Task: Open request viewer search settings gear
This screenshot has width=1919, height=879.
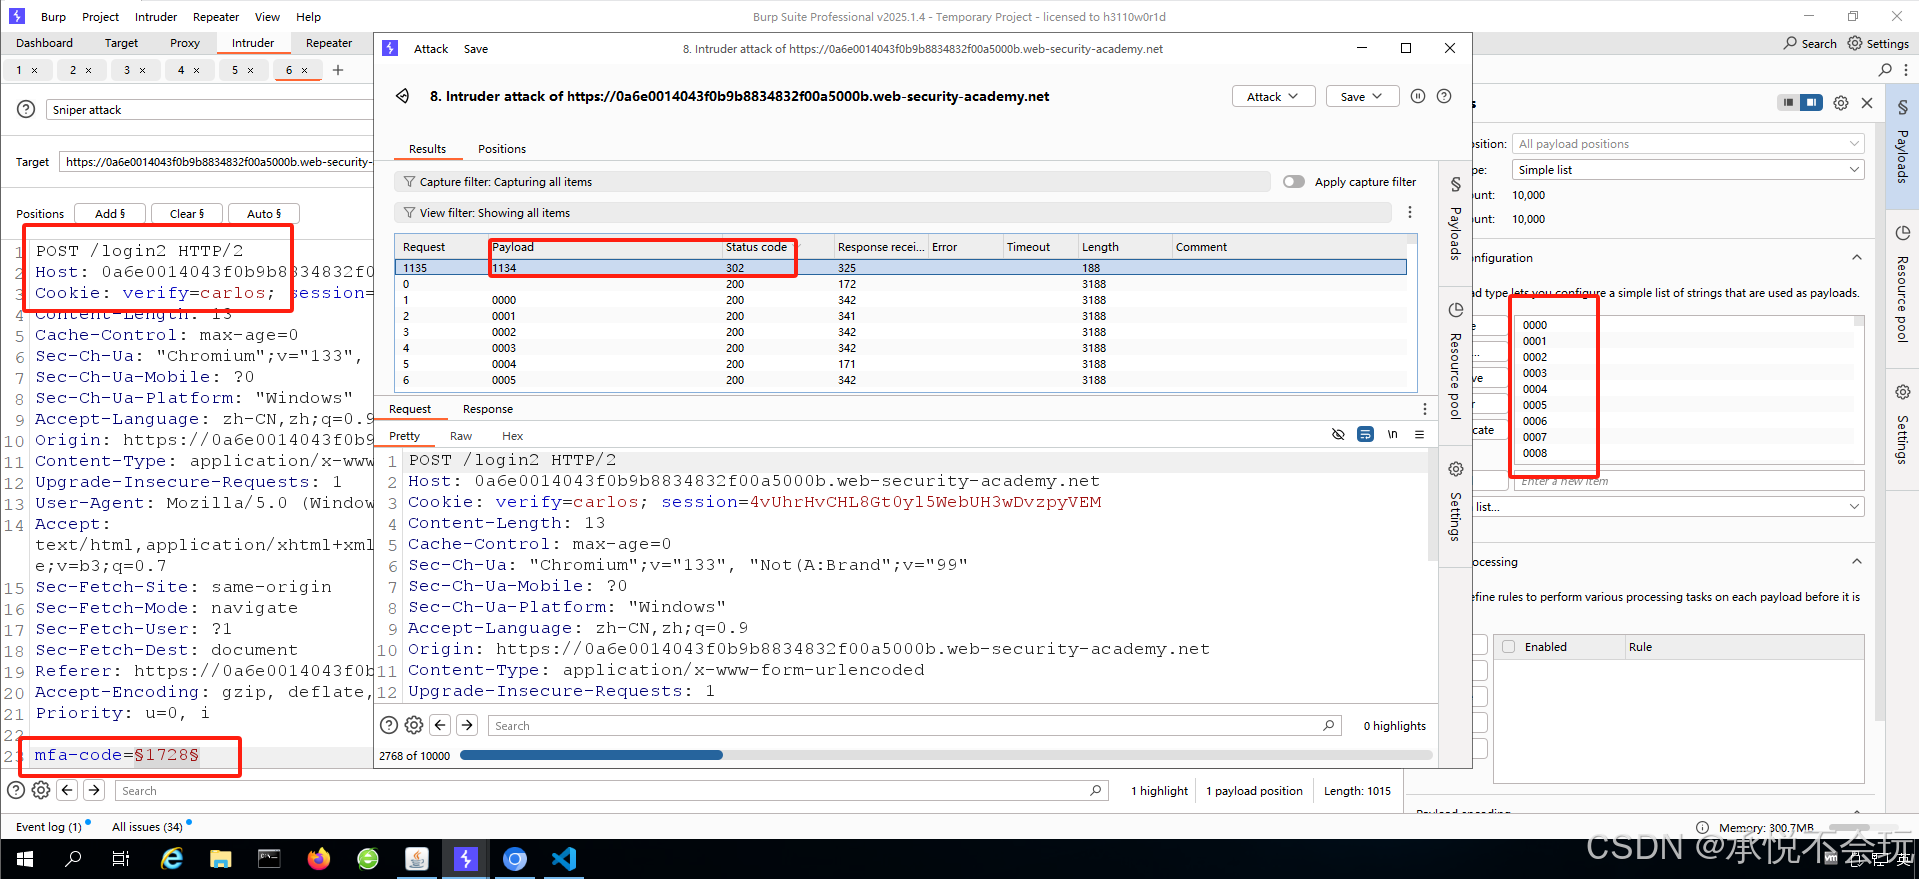Action: coord(414,725)
